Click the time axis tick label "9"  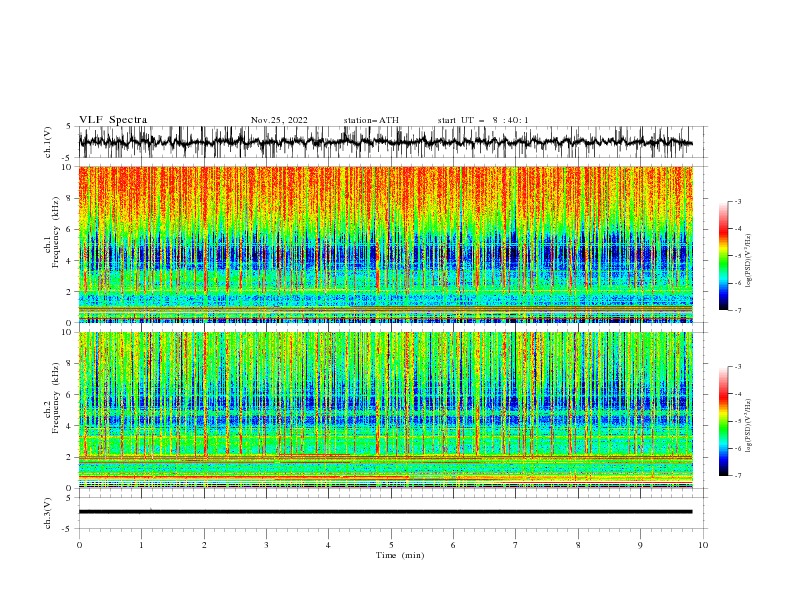point(640,545)
